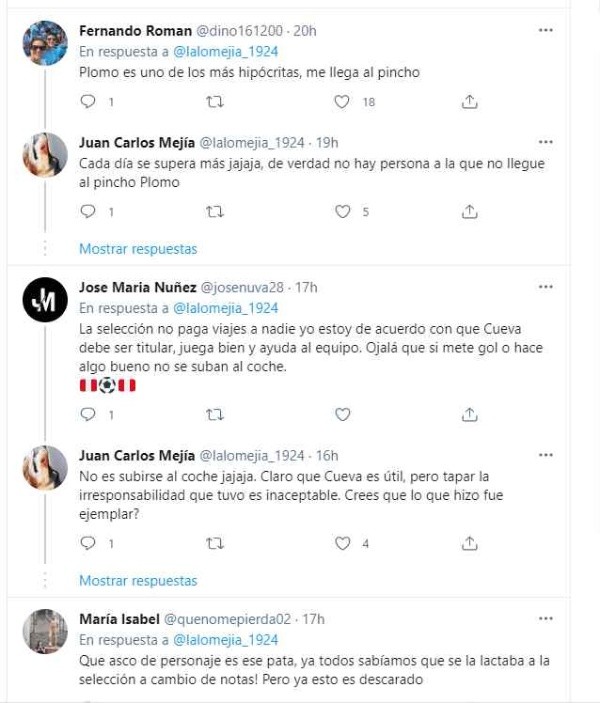Retweet Juan Carlos Mejía's 19h reply
The image size is (600, 703).
point(214,211)
